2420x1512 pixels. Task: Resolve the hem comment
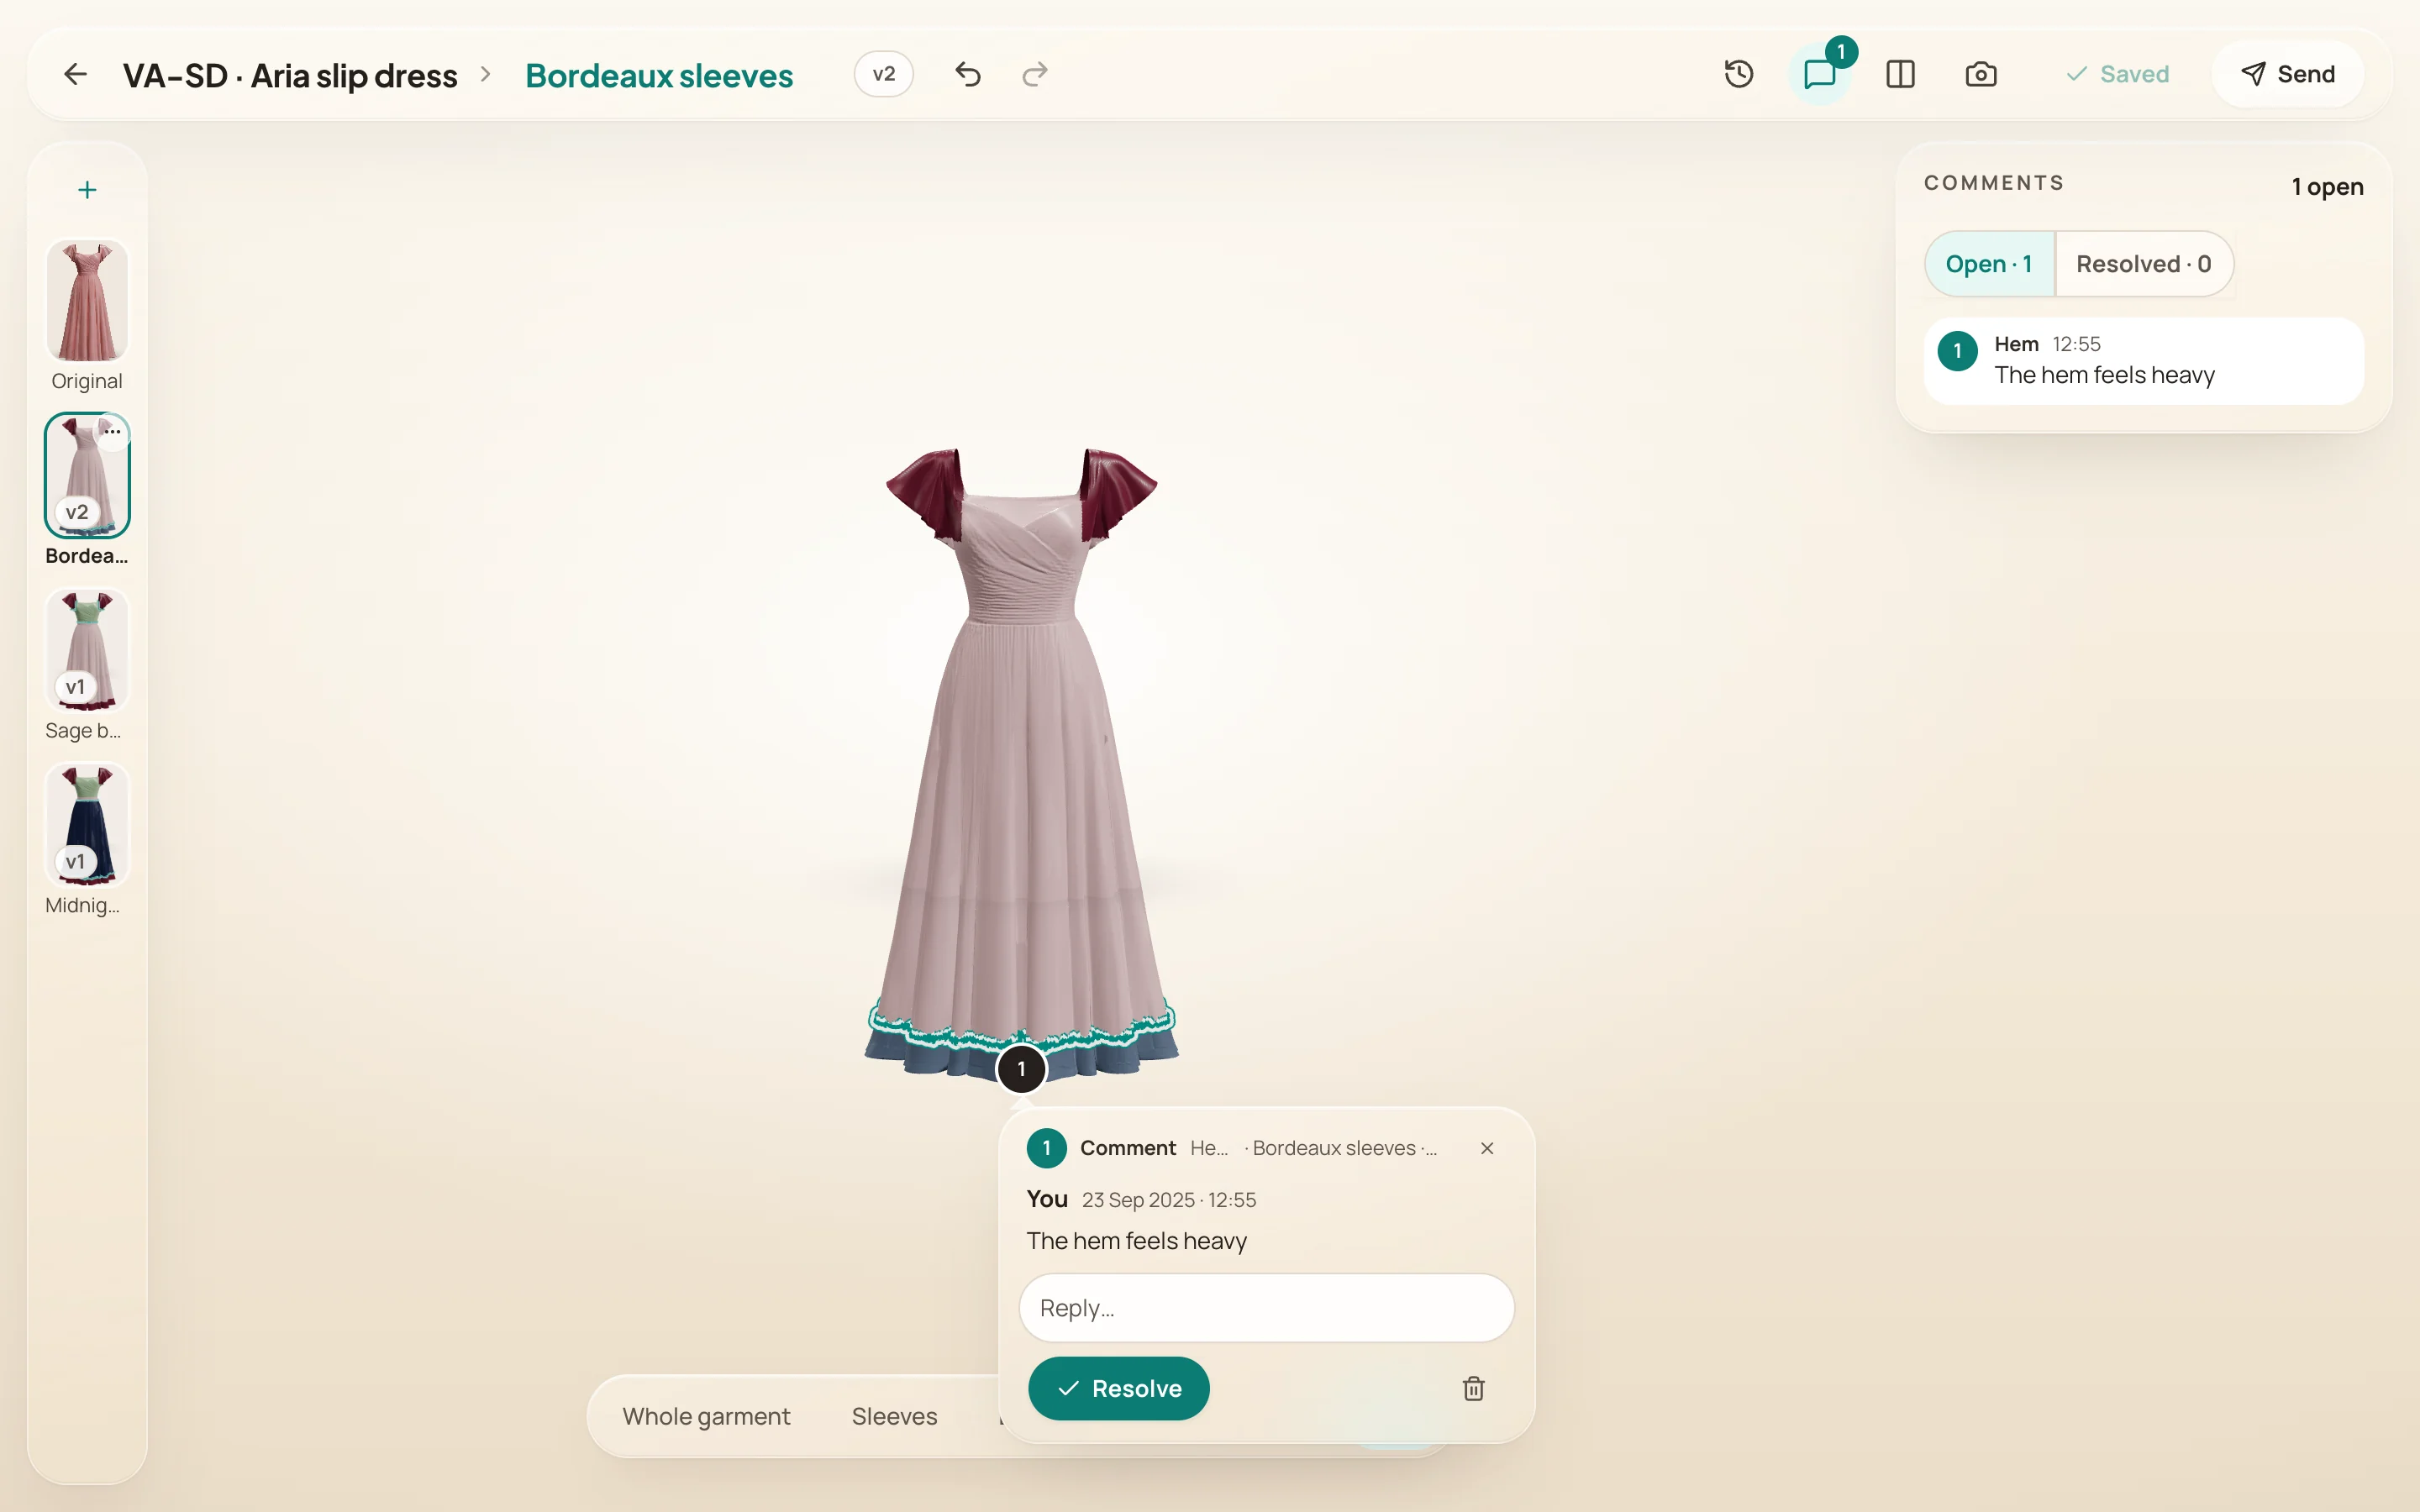click(1118, 1388)
